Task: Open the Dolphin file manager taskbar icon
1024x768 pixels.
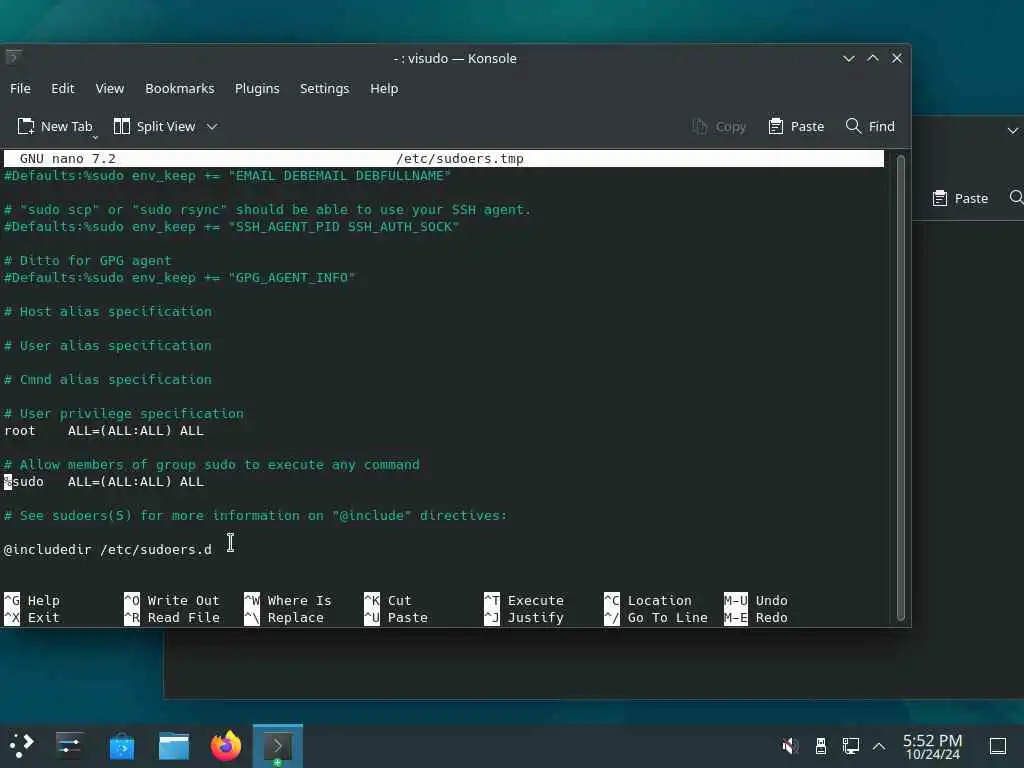Action: pyautogui.click(x=174, y=746)
